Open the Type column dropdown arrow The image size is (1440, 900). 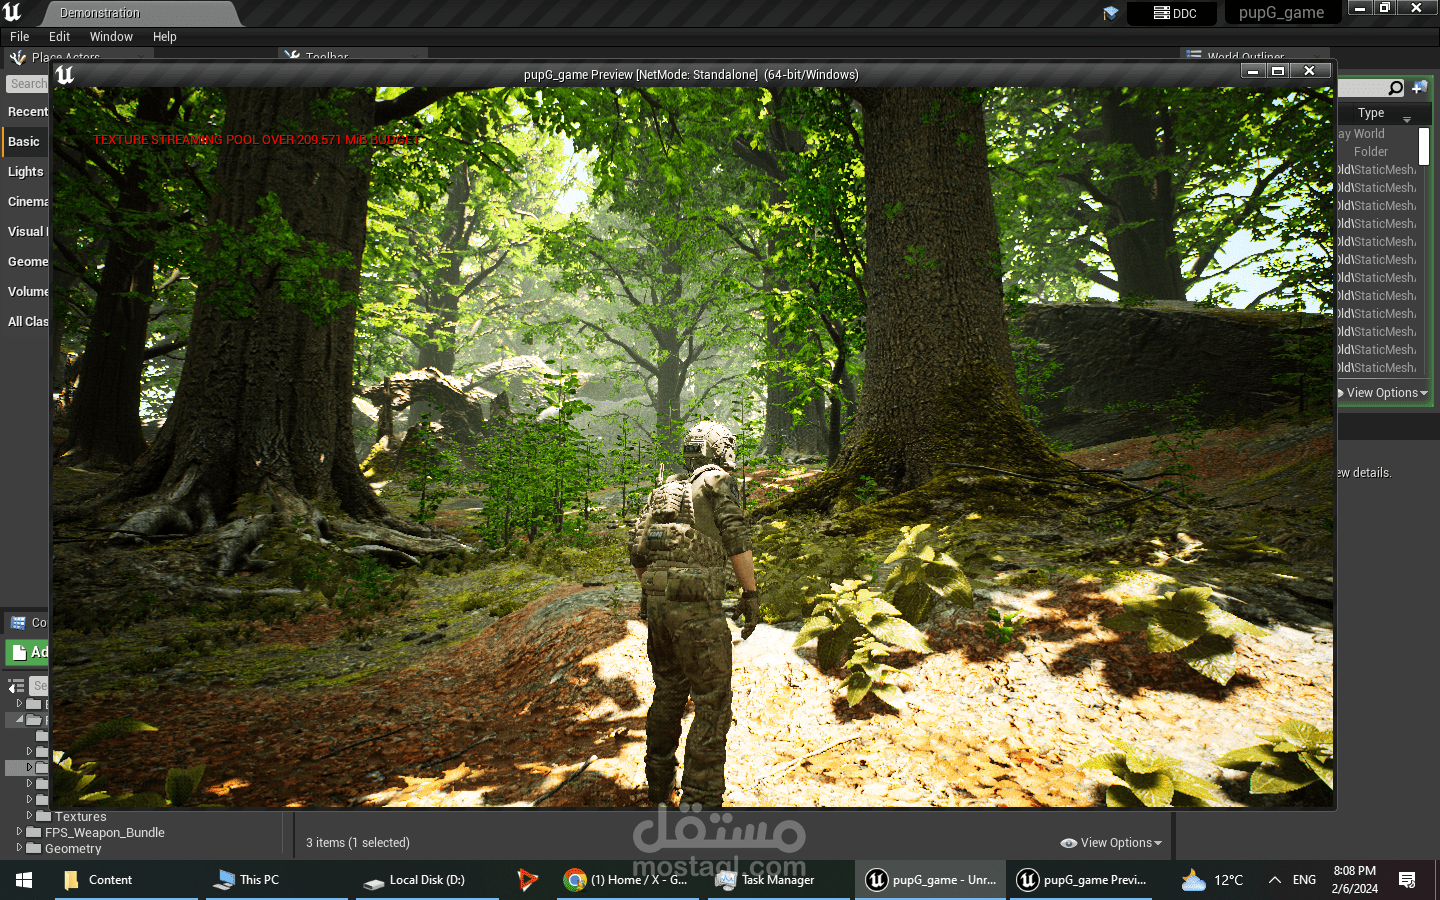(x=1407, y=119)
